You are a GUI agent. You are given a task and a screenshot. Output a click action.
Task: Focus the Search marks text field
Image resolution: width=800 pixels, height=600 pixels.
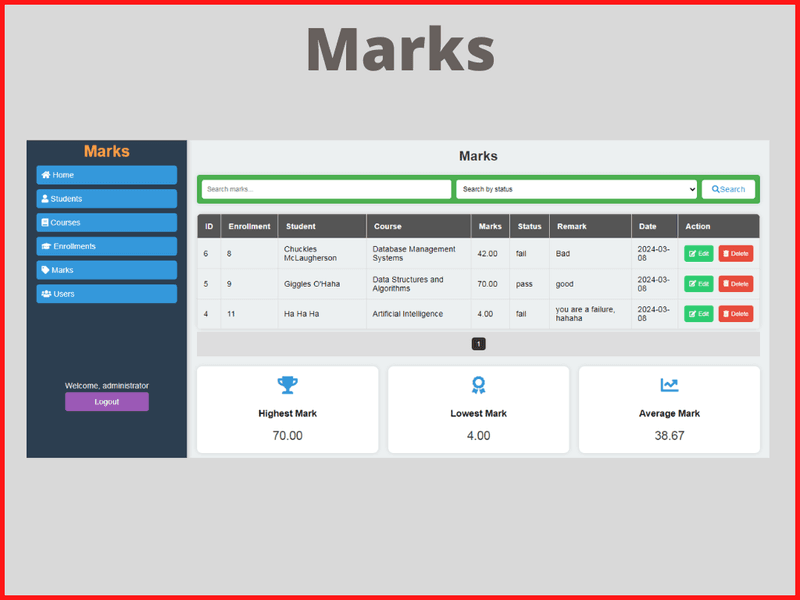(x=326, y=189)
